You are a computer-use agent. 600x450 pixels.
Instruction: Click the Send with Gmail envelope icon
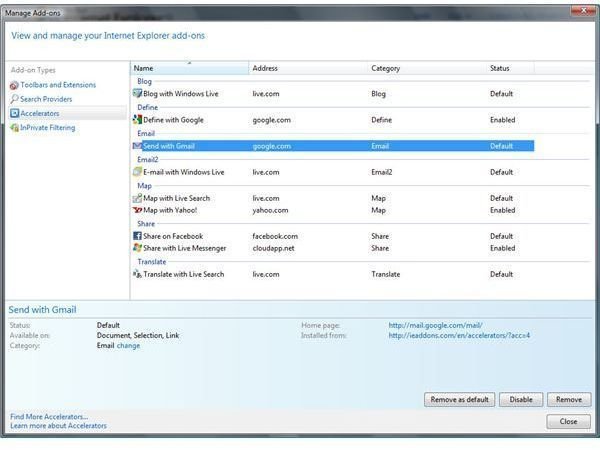[137, 146]
